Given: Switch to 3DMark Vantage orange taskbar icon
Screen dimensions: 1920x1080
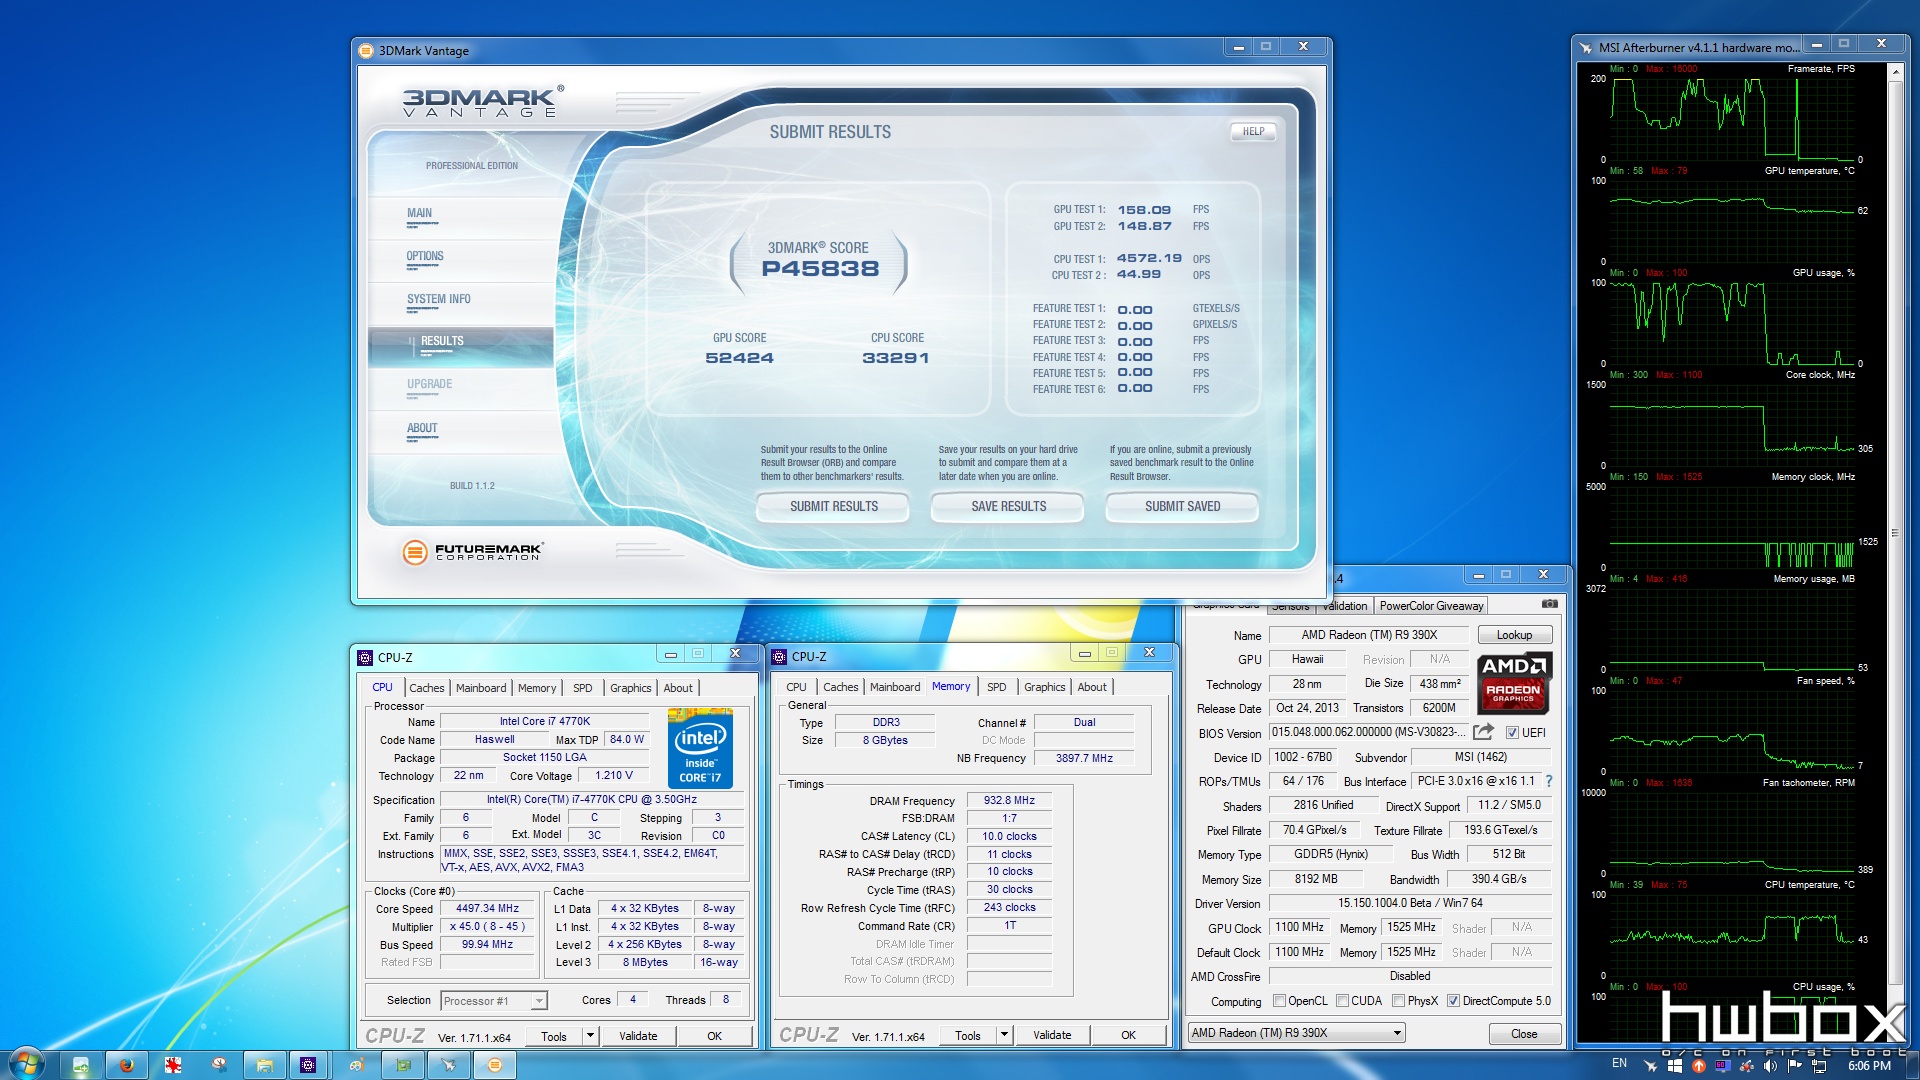Looking at the screenshot, I should (x=495, y=1065).
